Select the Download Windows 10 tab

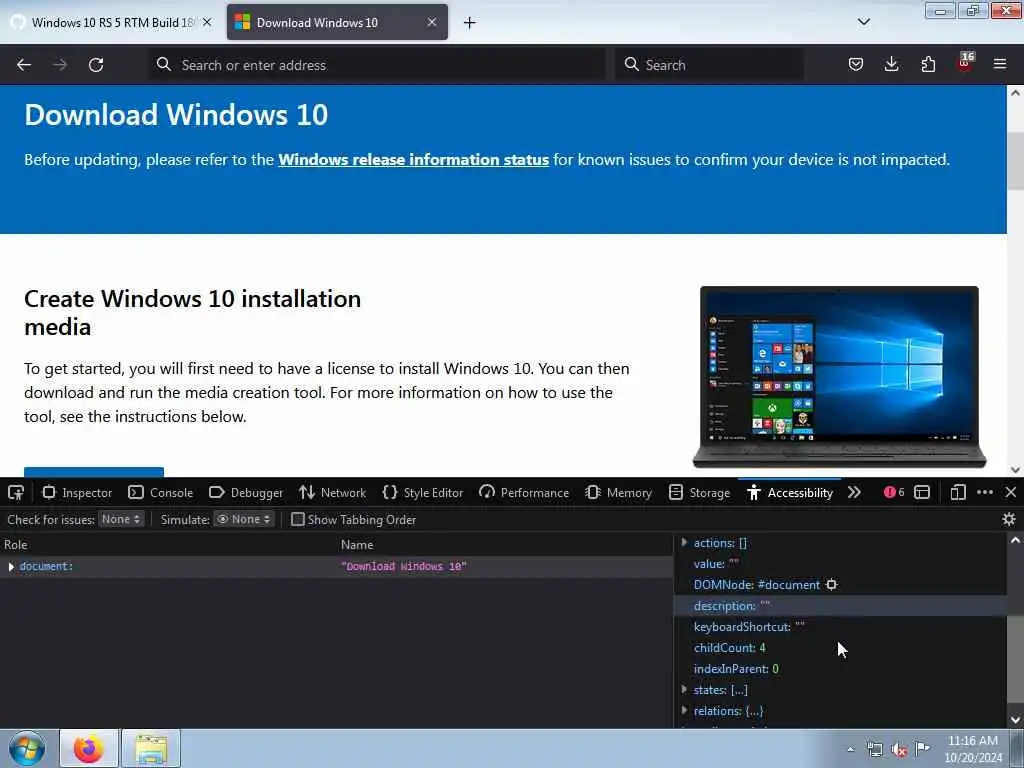tap(337, 22)
